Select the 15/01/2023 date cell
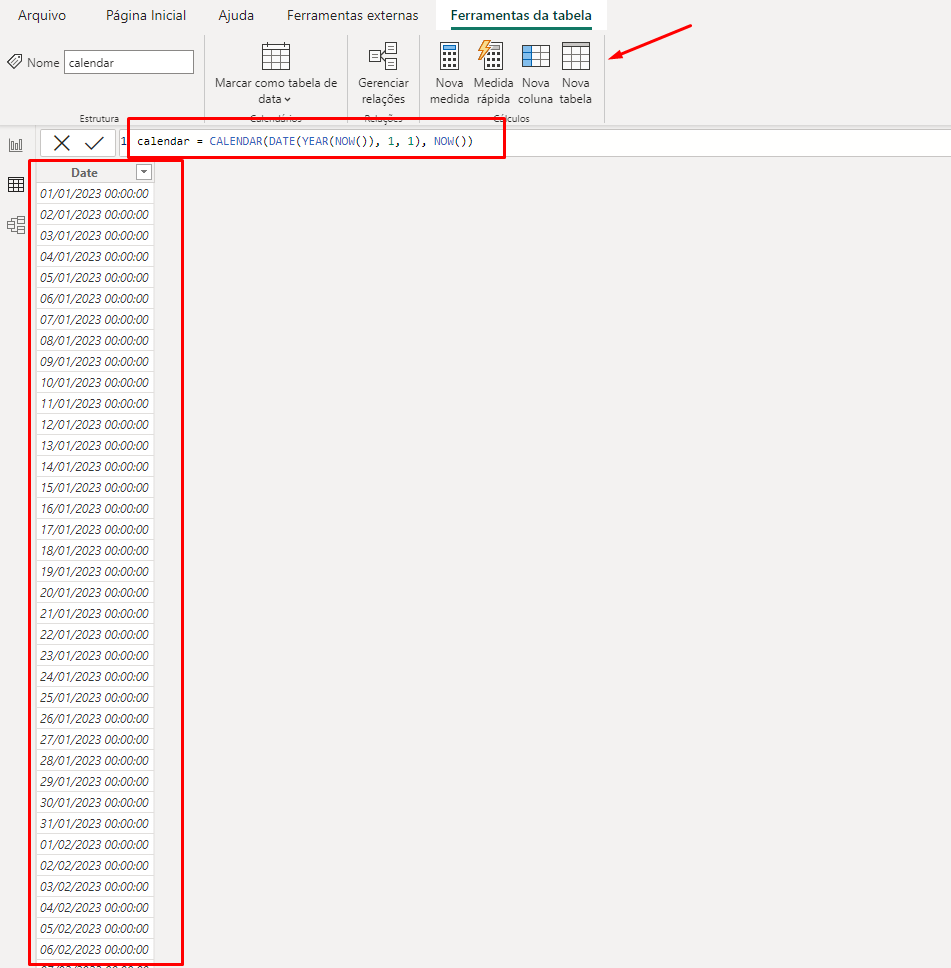Viewport: 951px width, 968px height. tap(94, 488)
